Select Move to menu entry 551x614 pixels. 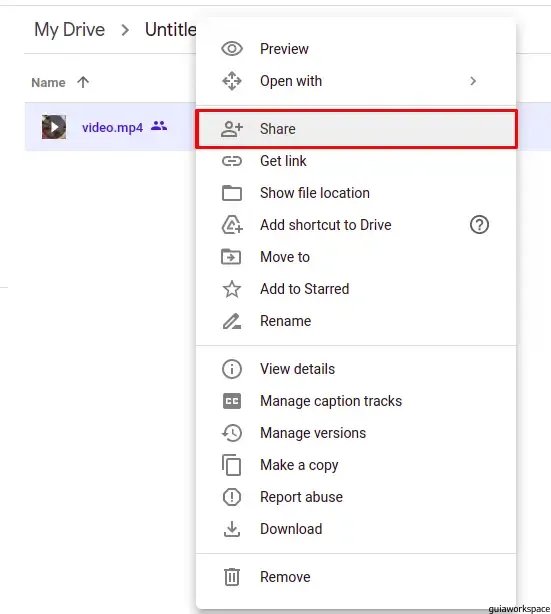[356, 257]
